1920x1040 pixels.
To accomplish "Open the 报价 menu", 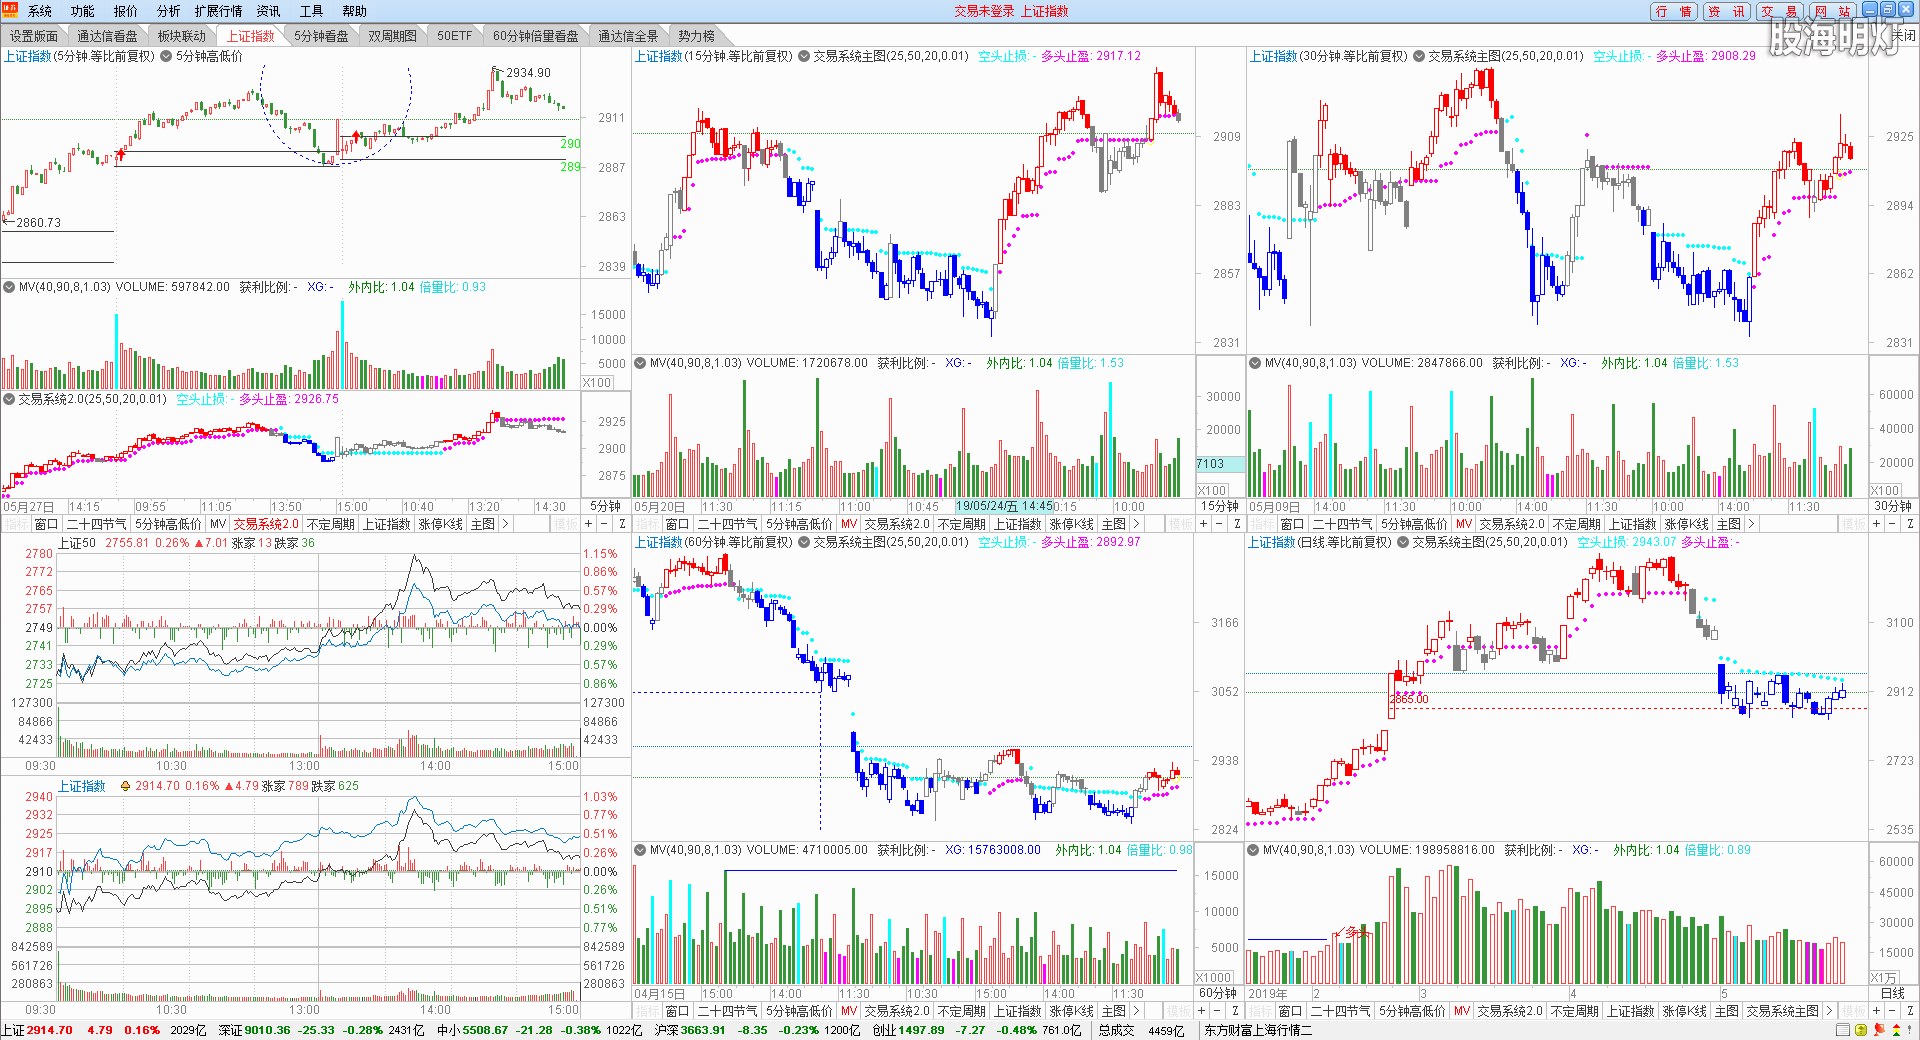I will (126, 11).
